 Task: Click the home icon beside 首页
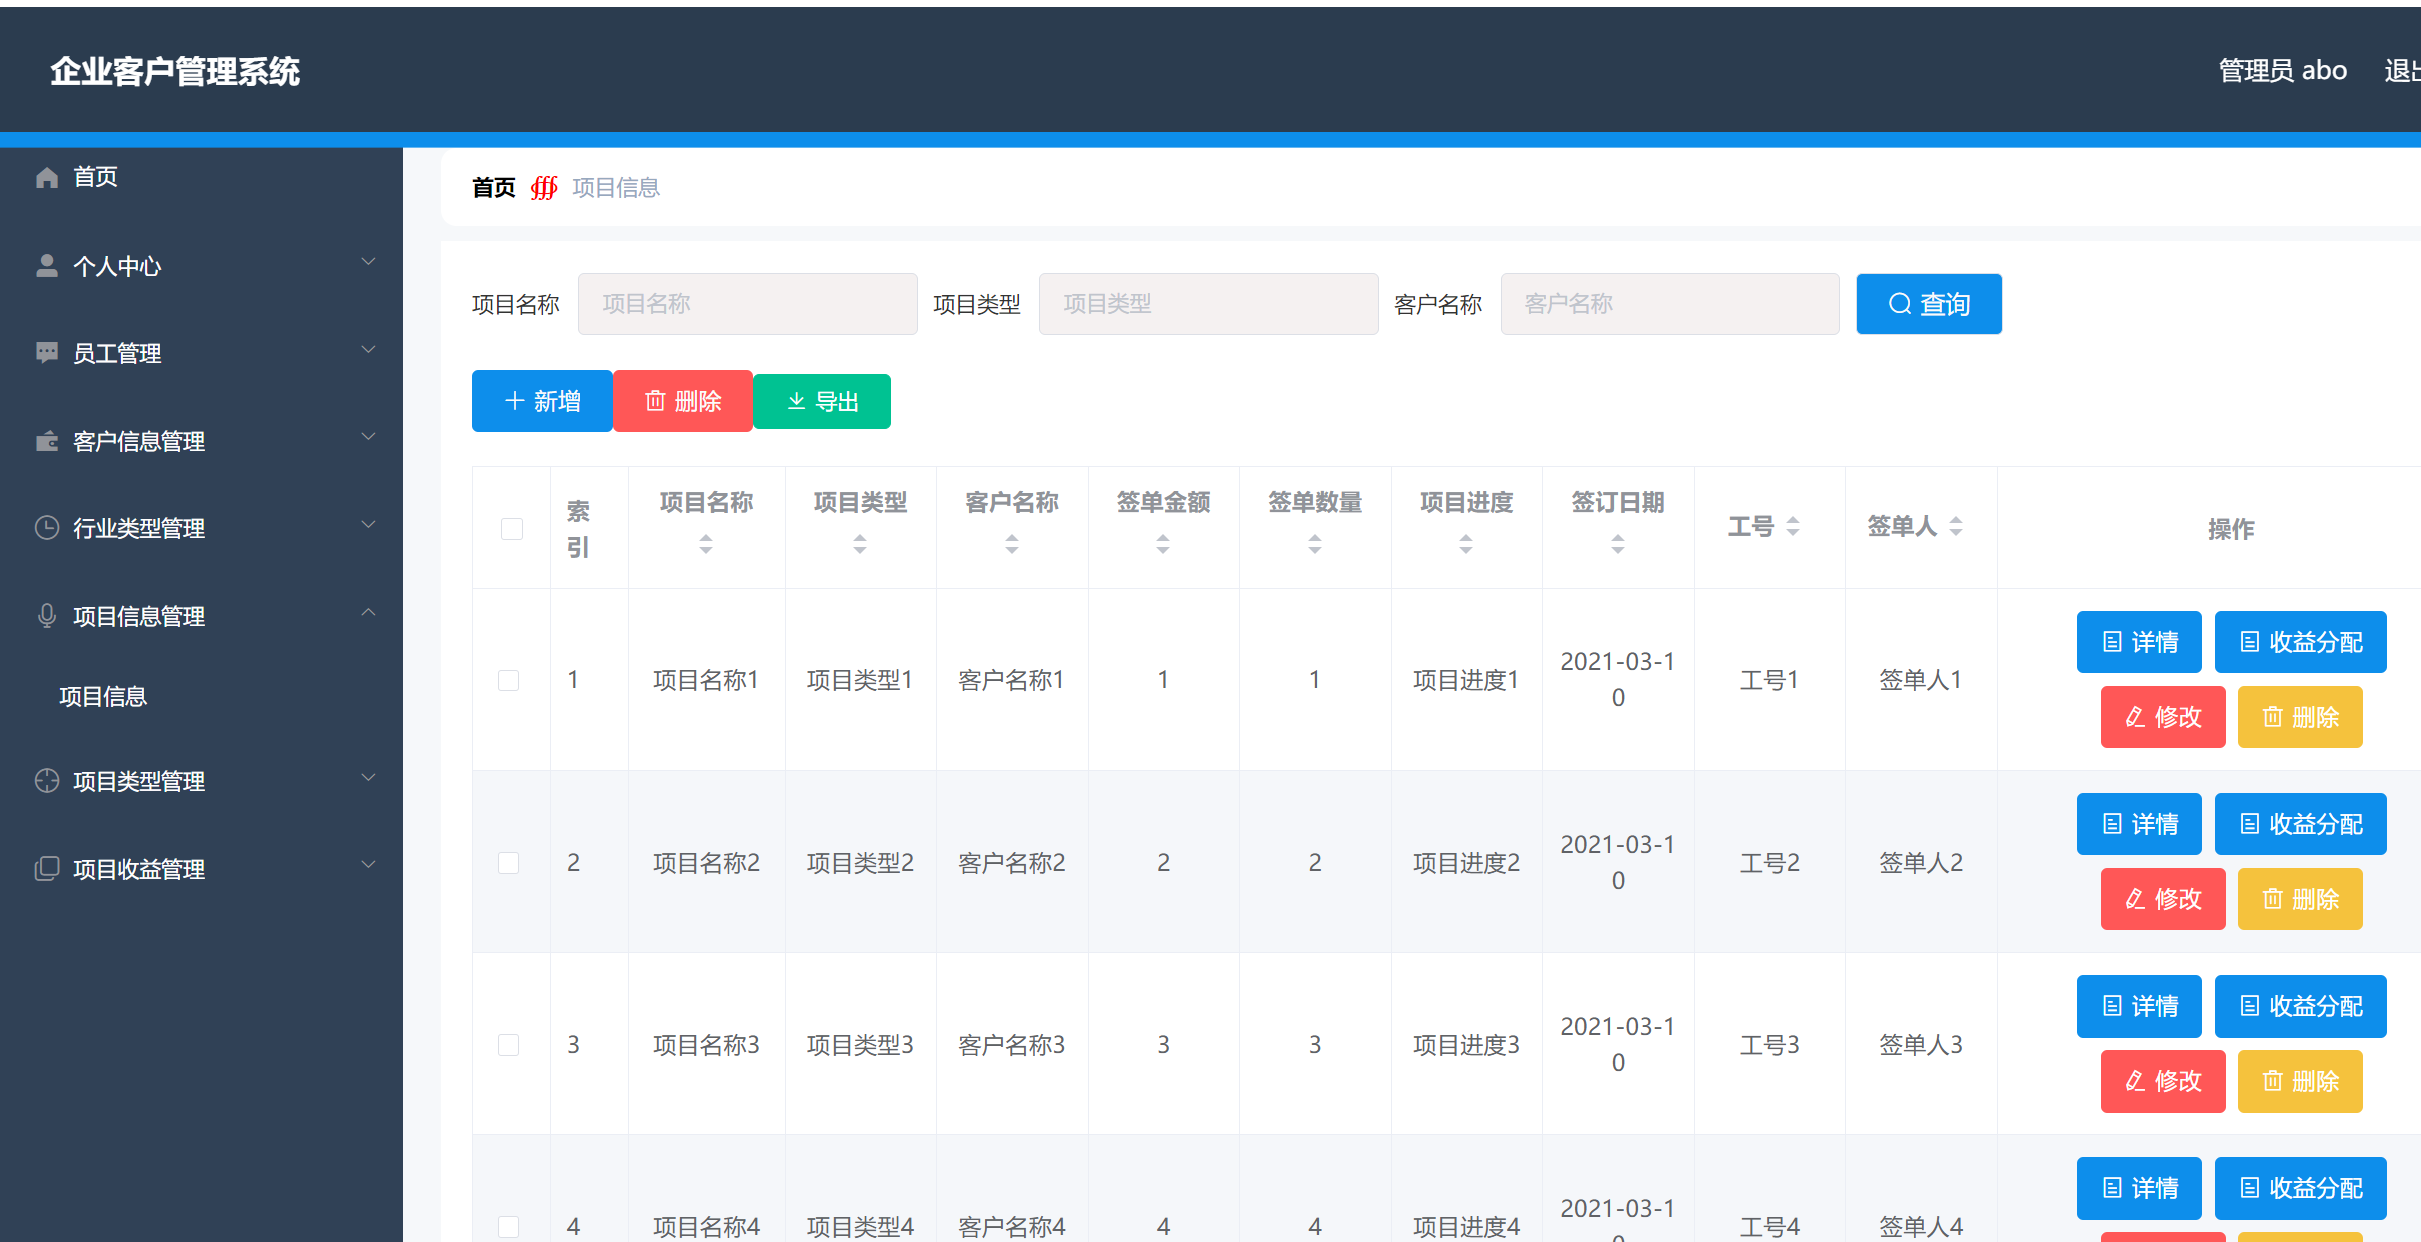[46, 177]
